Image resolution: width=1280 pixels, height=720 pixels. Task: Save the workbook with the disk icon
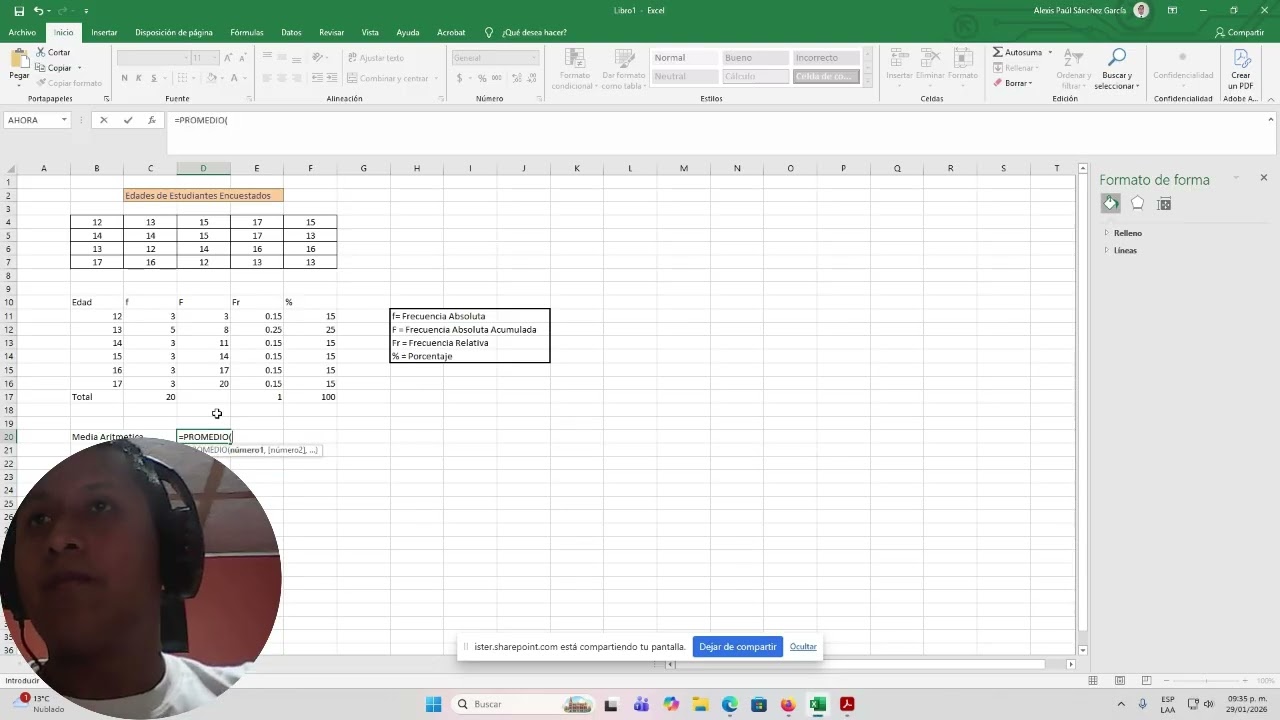tap(19, 10)
